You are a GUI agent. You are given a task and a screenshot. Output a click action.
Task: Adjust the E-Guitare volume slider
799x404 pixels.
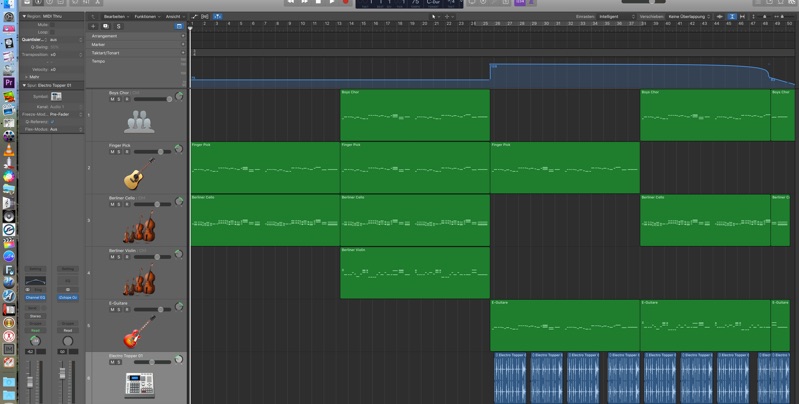(153, 309)
